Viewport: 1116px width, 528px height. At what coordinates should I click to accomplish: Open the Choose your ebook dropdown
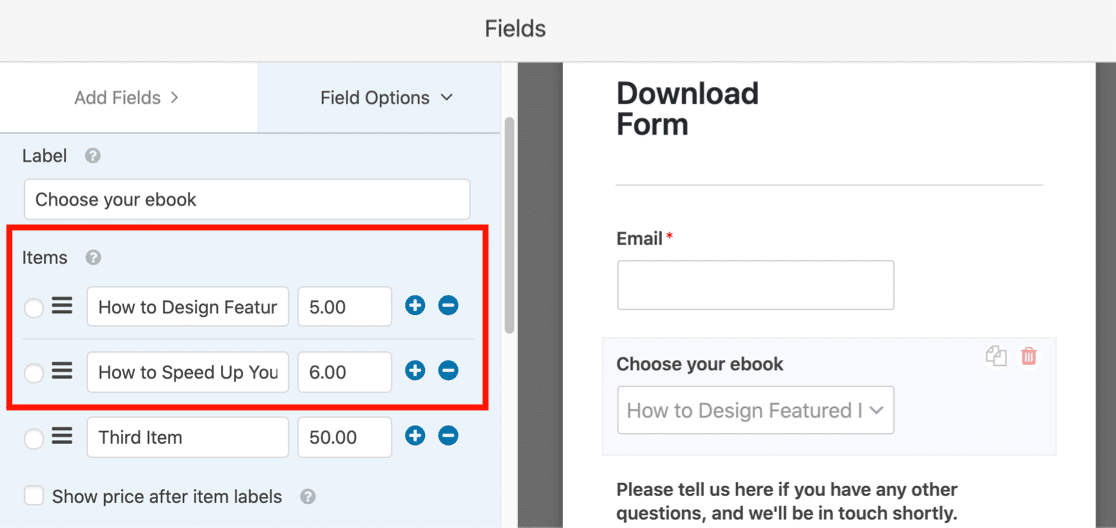tap(755, 410)
